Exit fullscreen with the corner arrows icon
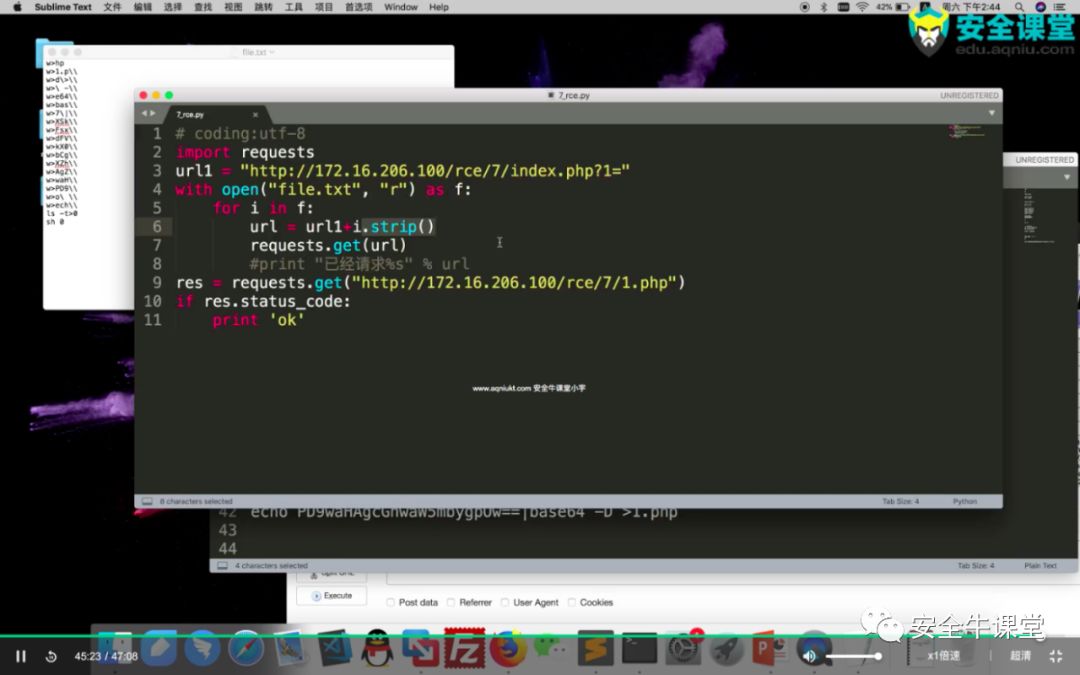Image resolution: width=1080 pixels, height=675 pixels. click(1056, 656)
